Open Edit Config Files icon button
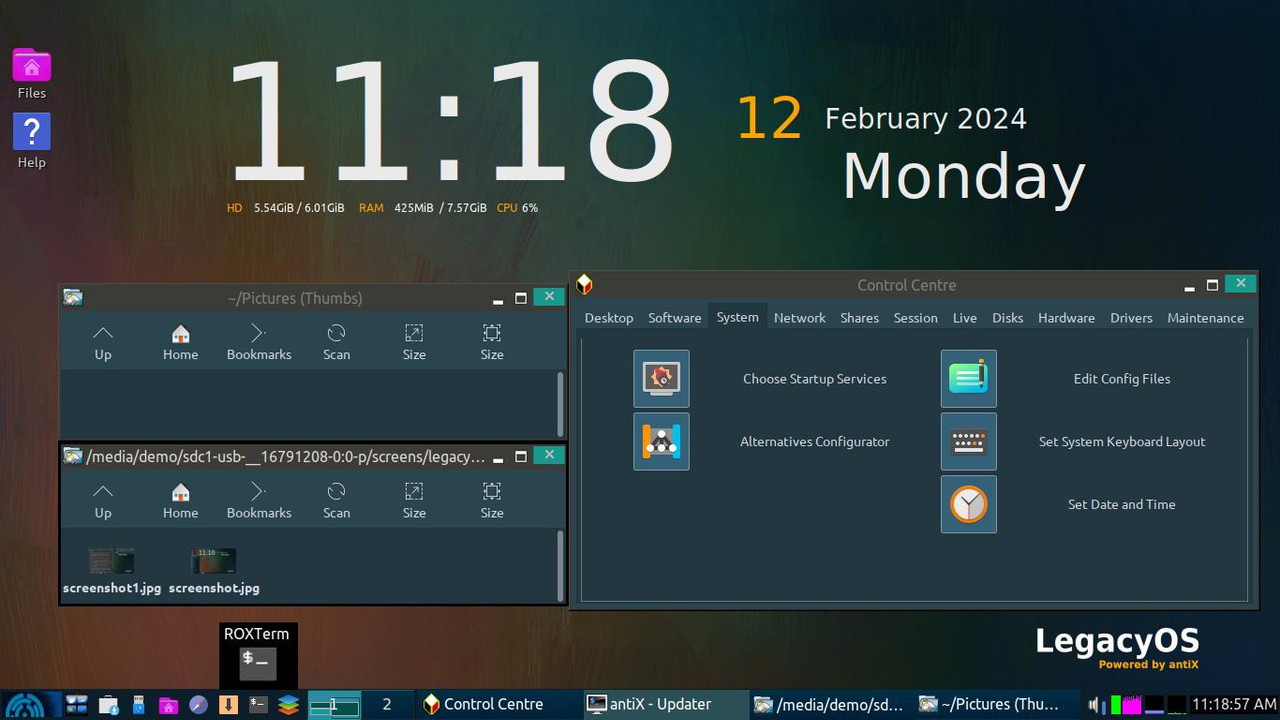 (968, 379)
